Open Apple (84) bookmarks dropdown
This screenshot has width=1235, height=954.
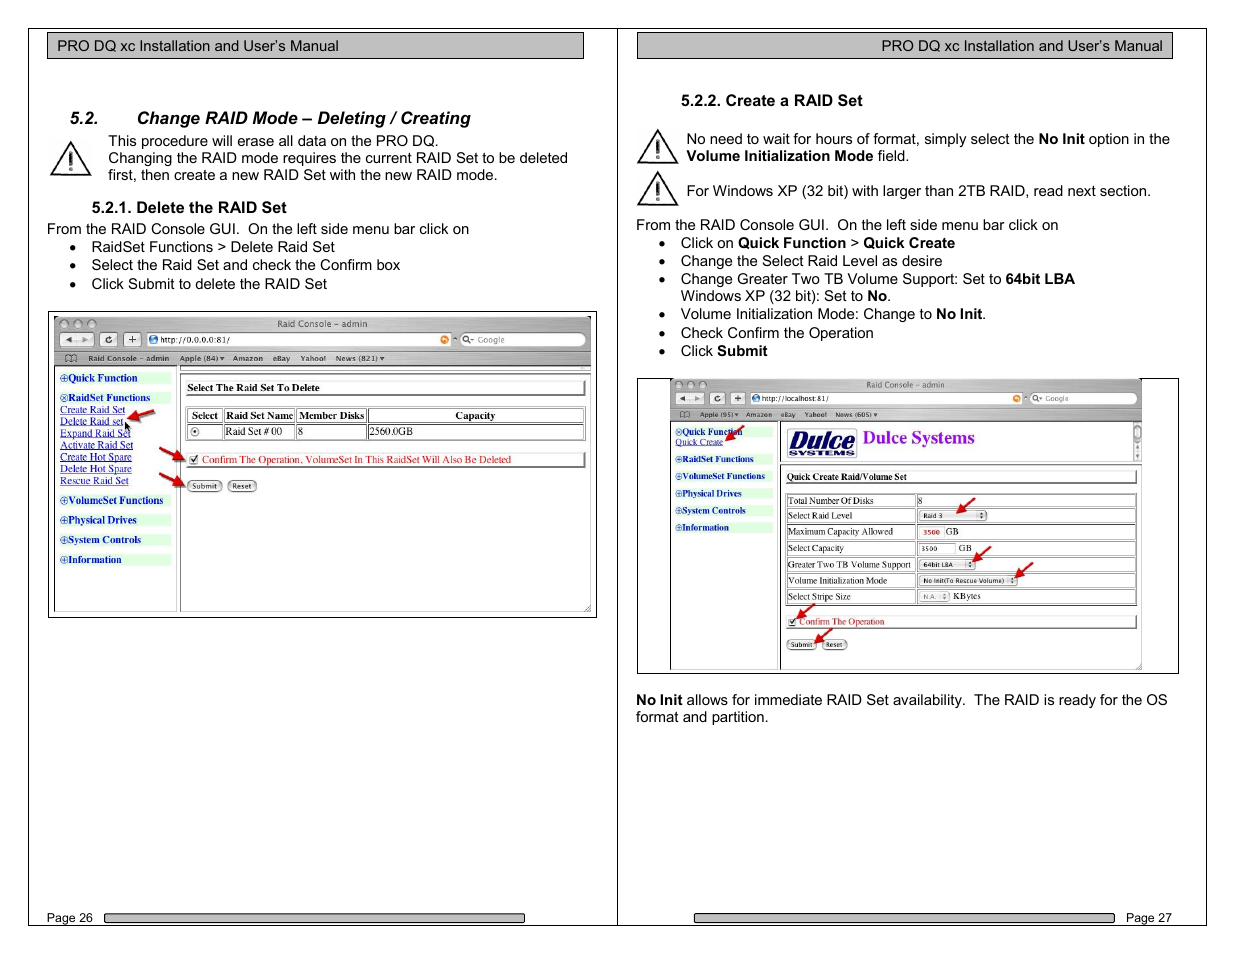pyautogui.click(x=202, y=359)
